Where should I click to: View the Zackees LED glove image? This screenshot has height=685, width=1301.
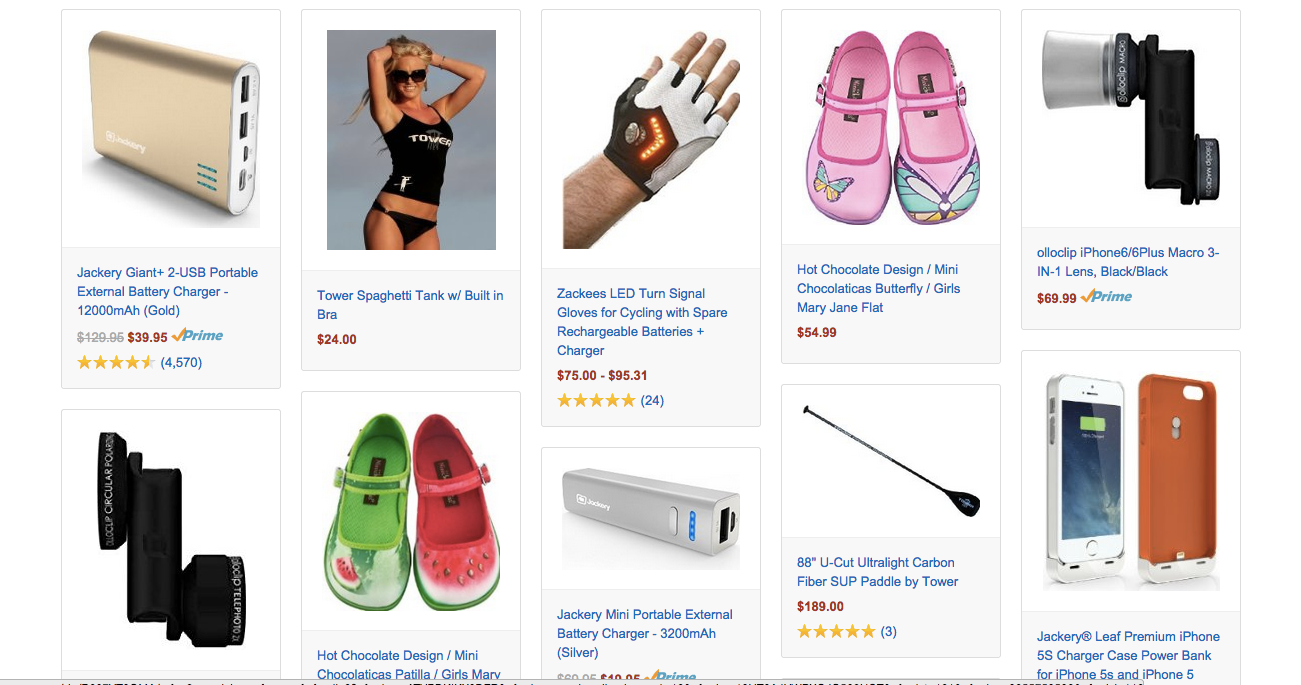(x=651, y=139)
